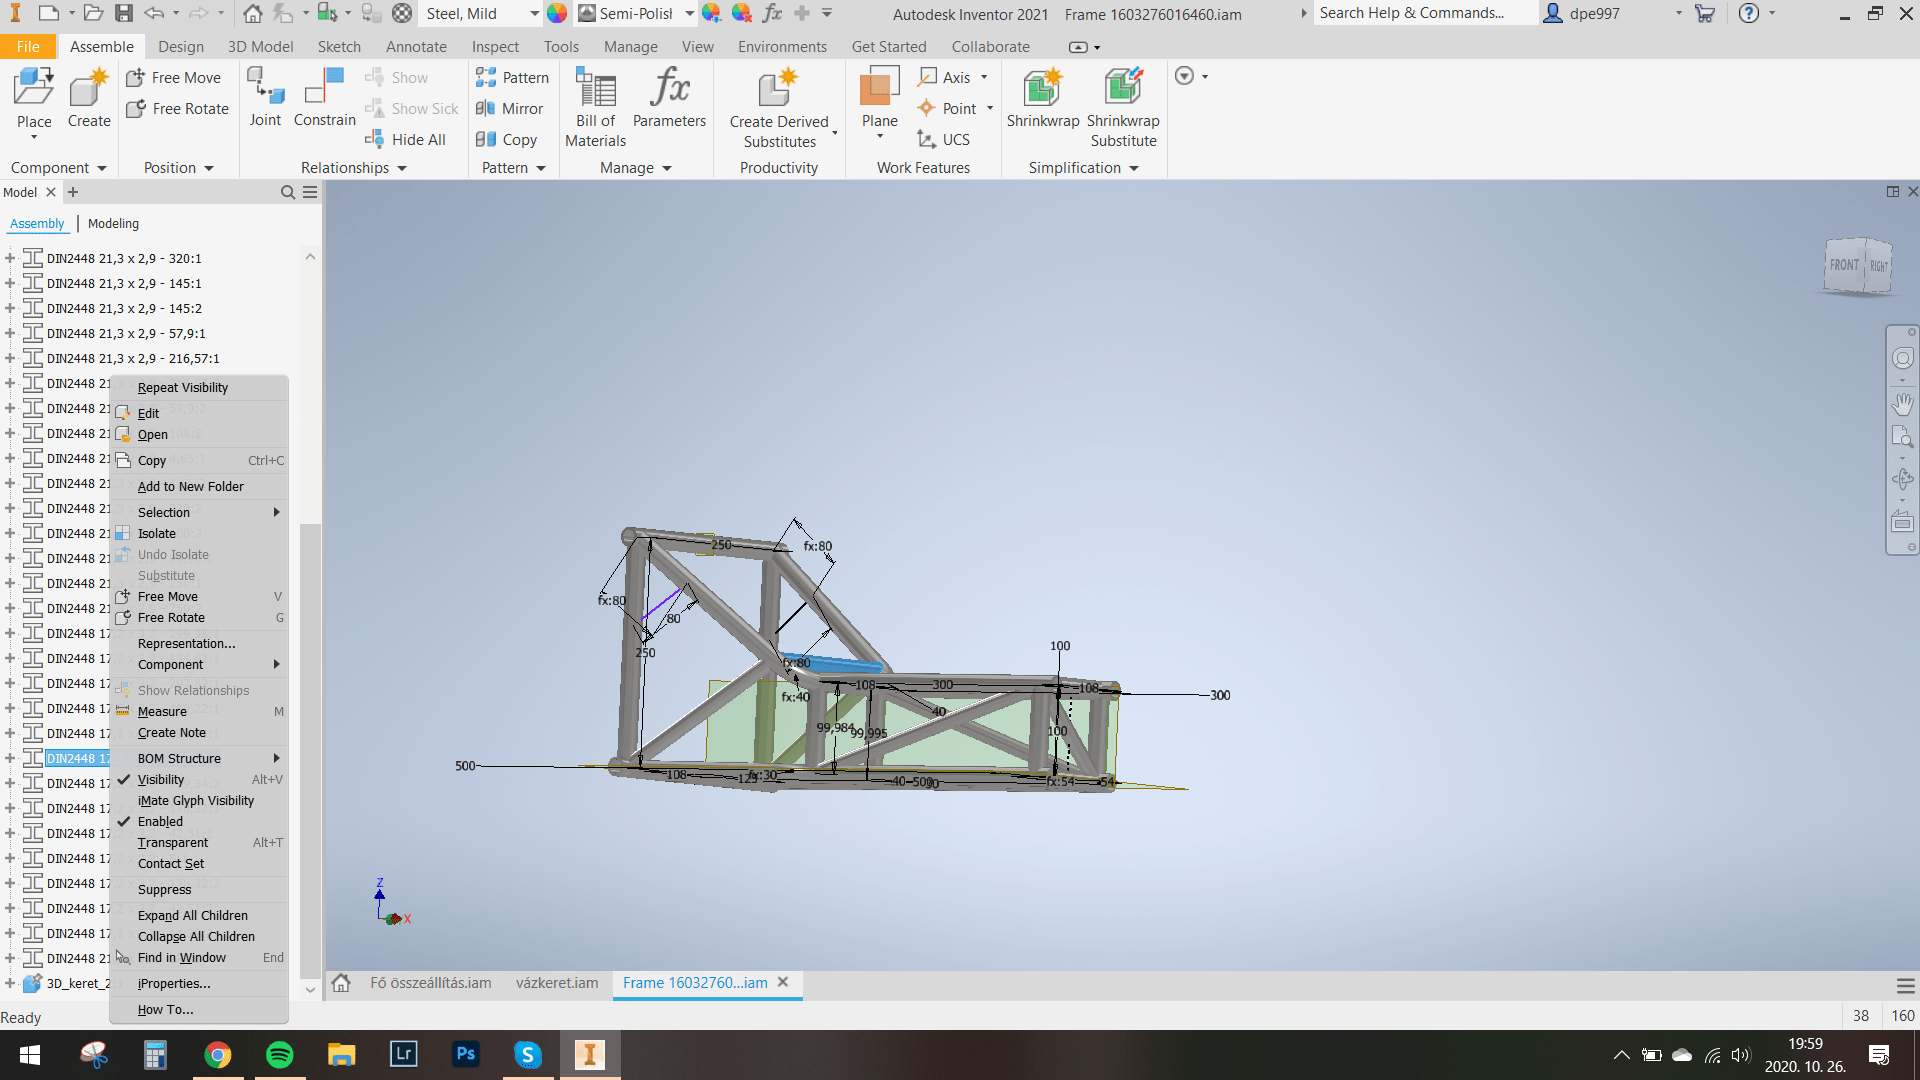Open the Parameters dialog
Viewport: 1920px width, 1080px height.
pyautogui.click(x=668, y=100)
